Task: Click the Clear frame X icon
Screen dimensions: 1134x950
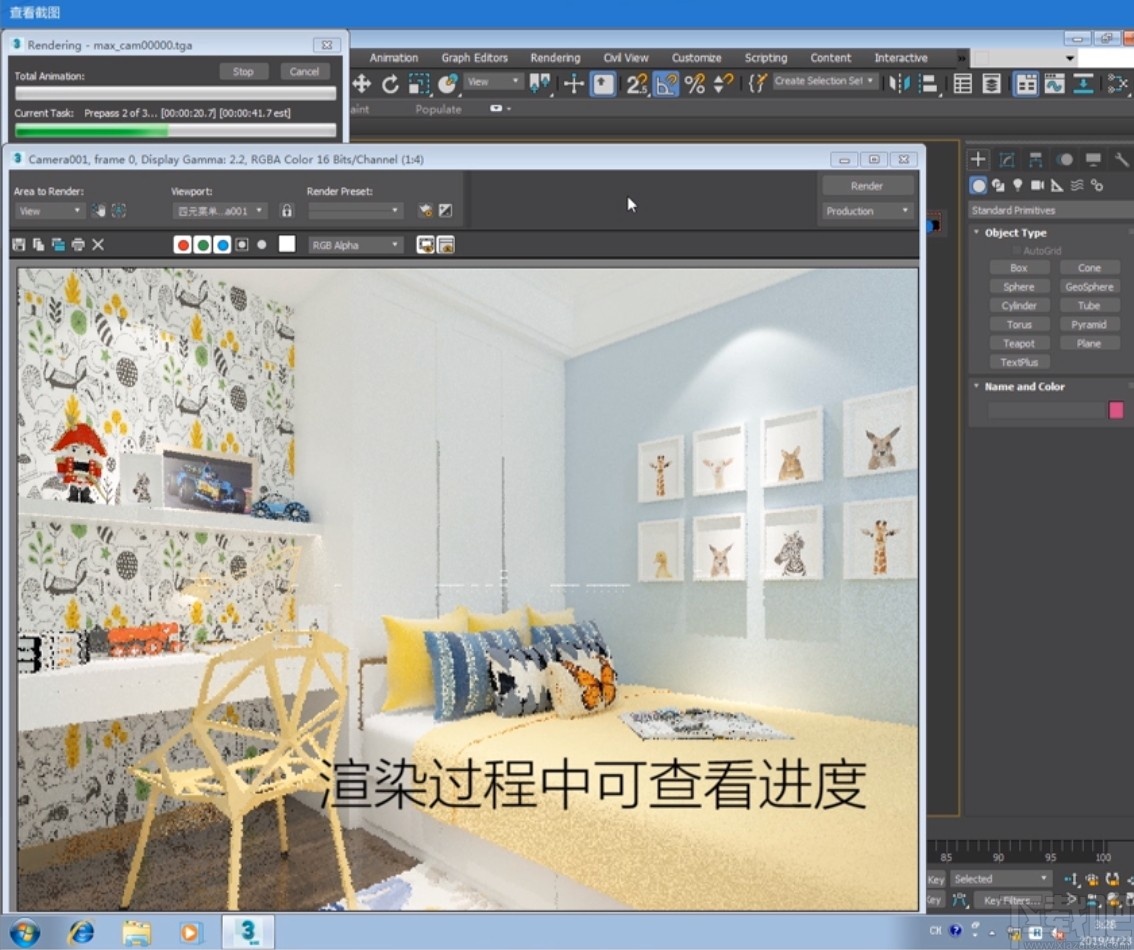Action: [98, 245]
